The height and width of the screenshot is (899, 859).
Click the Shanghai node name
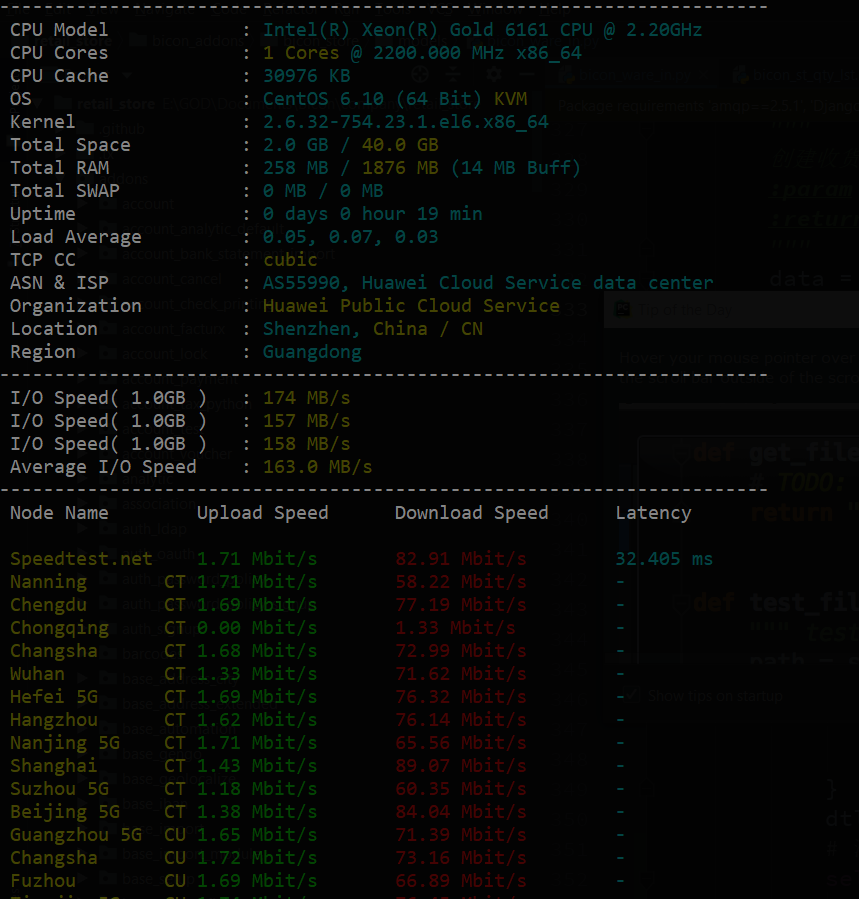click(x=54, y=765)
